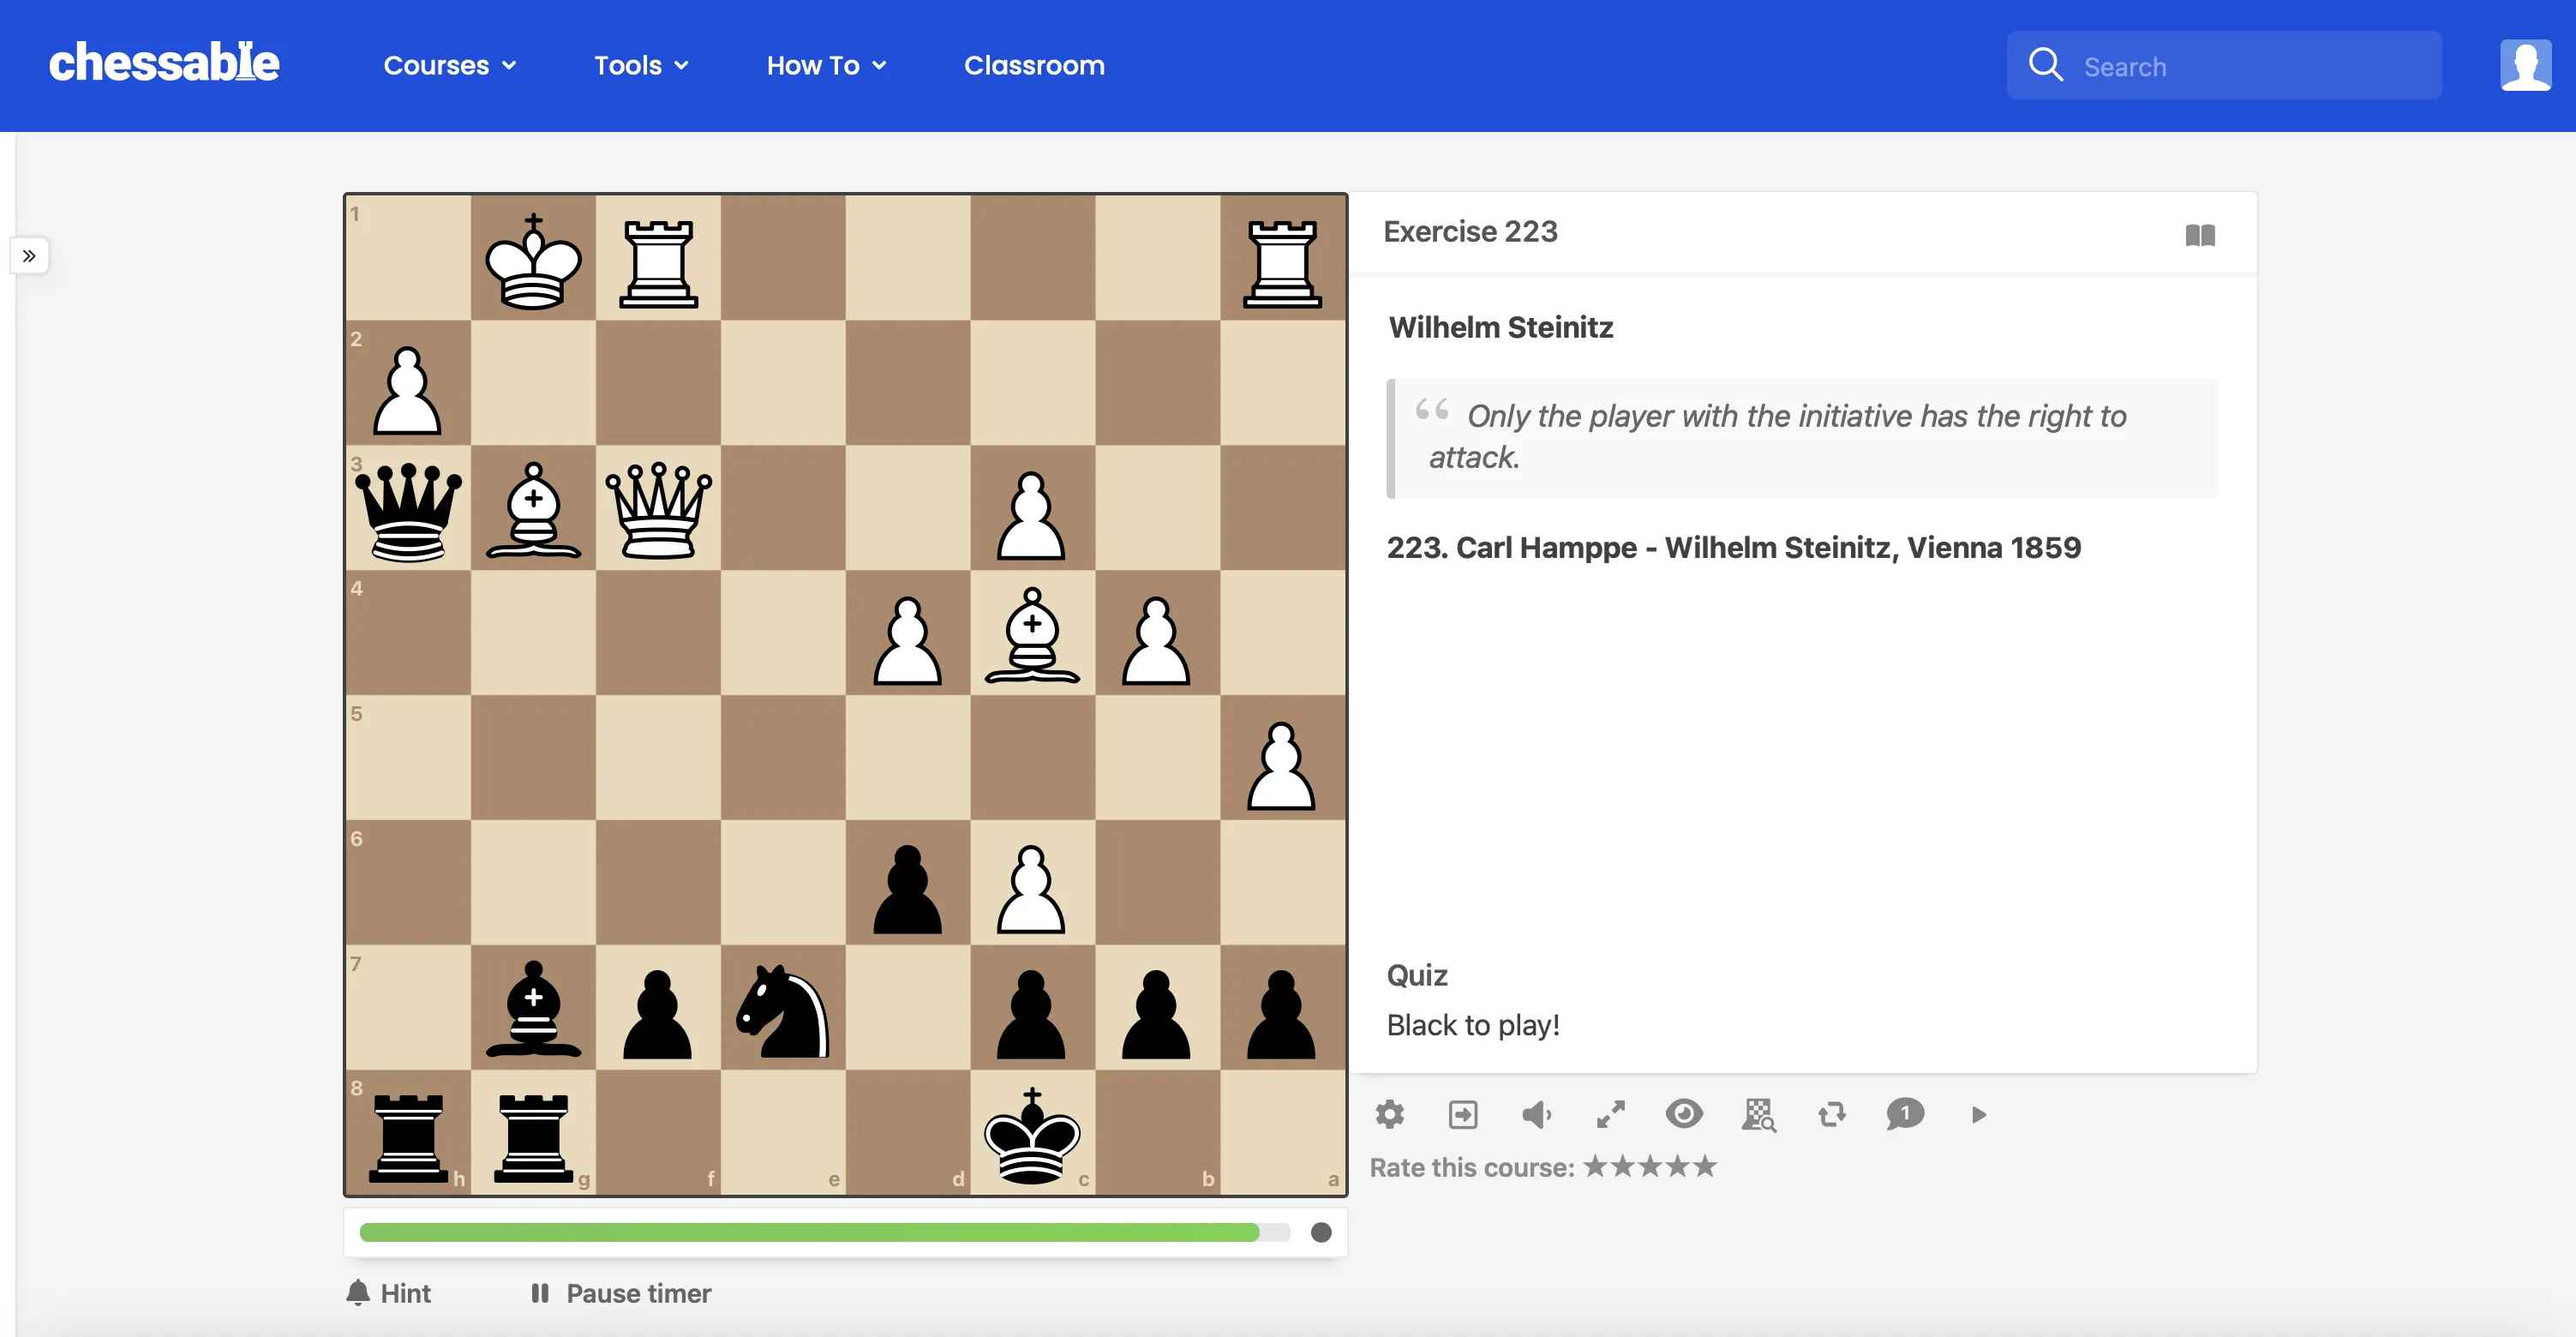The width and height of the screenshot is (2576, 1337).
Task: Open the Courses dropdown menu
Action: coord(449,66)
